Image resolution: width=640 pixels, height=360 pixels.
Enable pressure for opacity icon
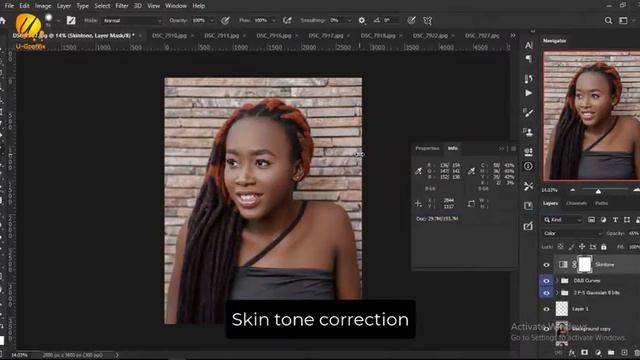[x=225, y=20]
